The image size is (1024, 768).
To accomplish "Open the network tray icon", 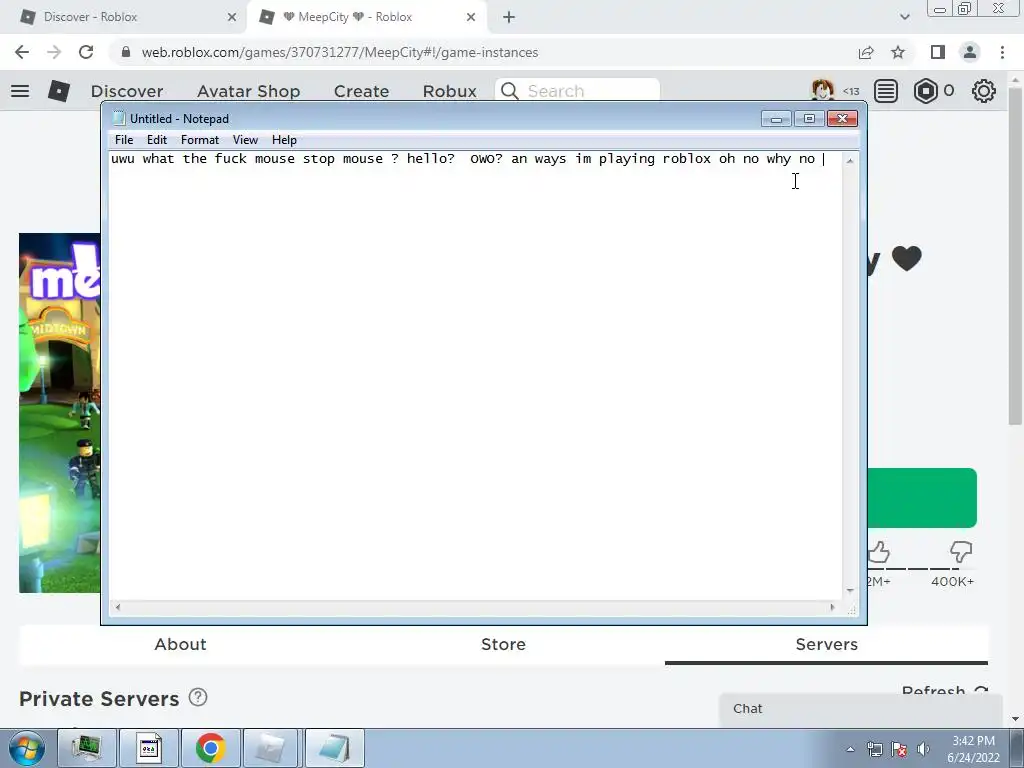I will click(x=874, y=749).
